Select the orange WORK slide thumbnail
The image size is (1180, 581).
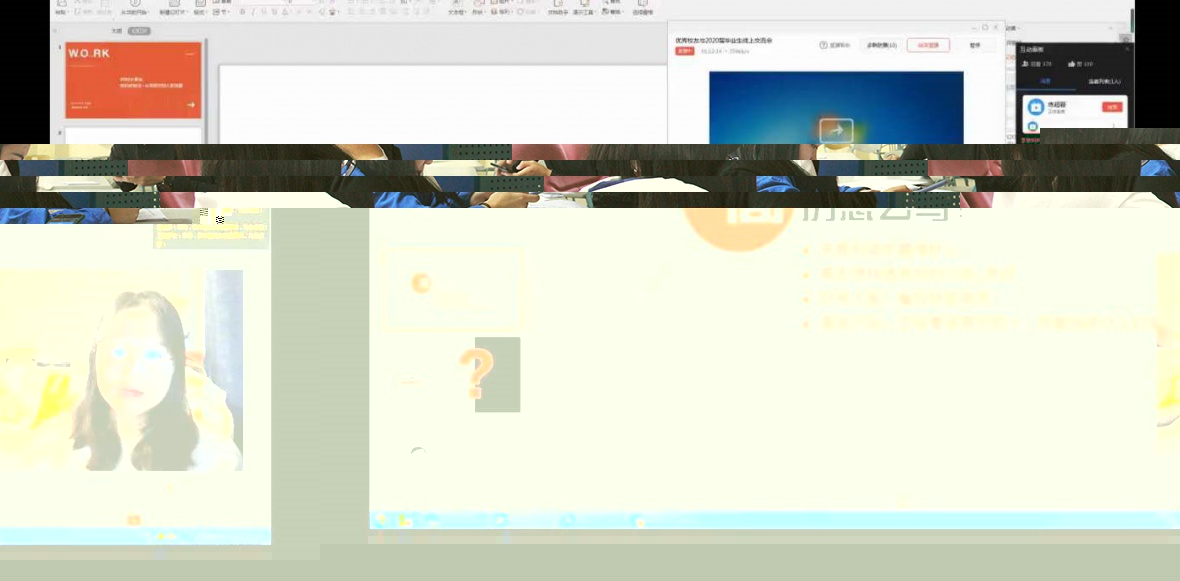(x=133, y=80)
